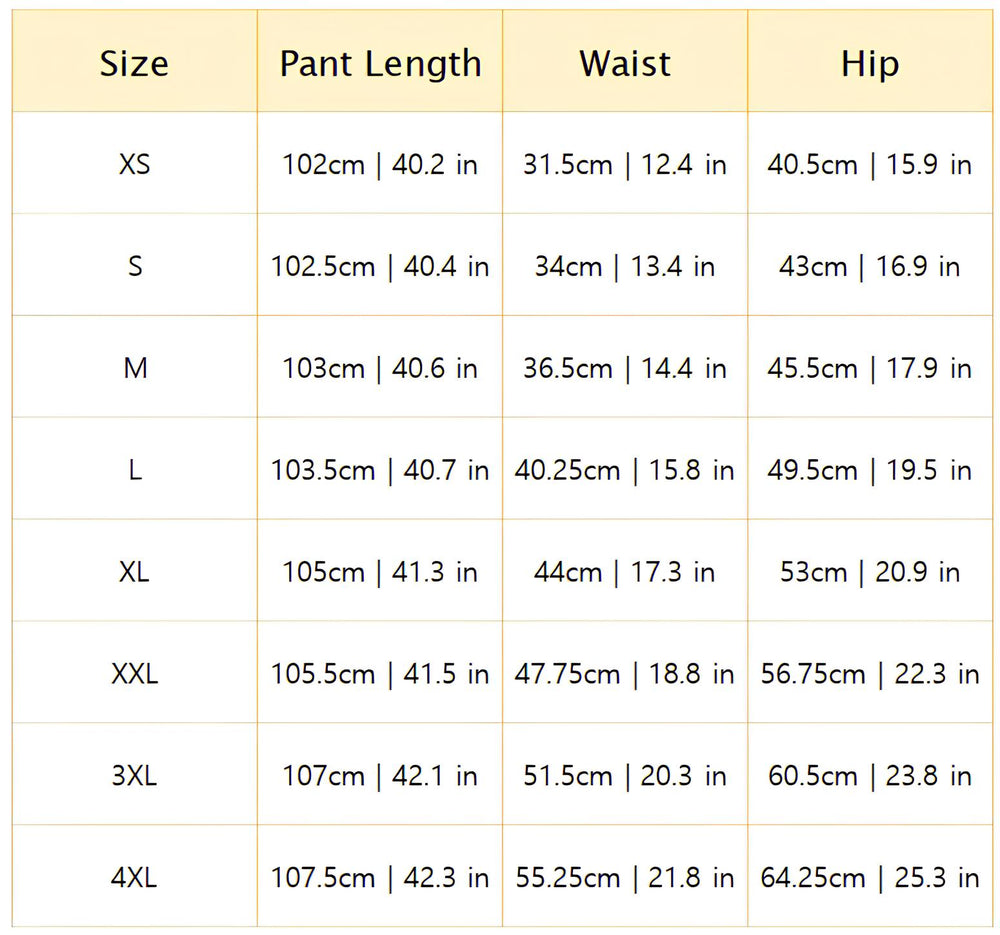
Task: Click the 45.5cm hip cell
Action: [x=870, y=369]
